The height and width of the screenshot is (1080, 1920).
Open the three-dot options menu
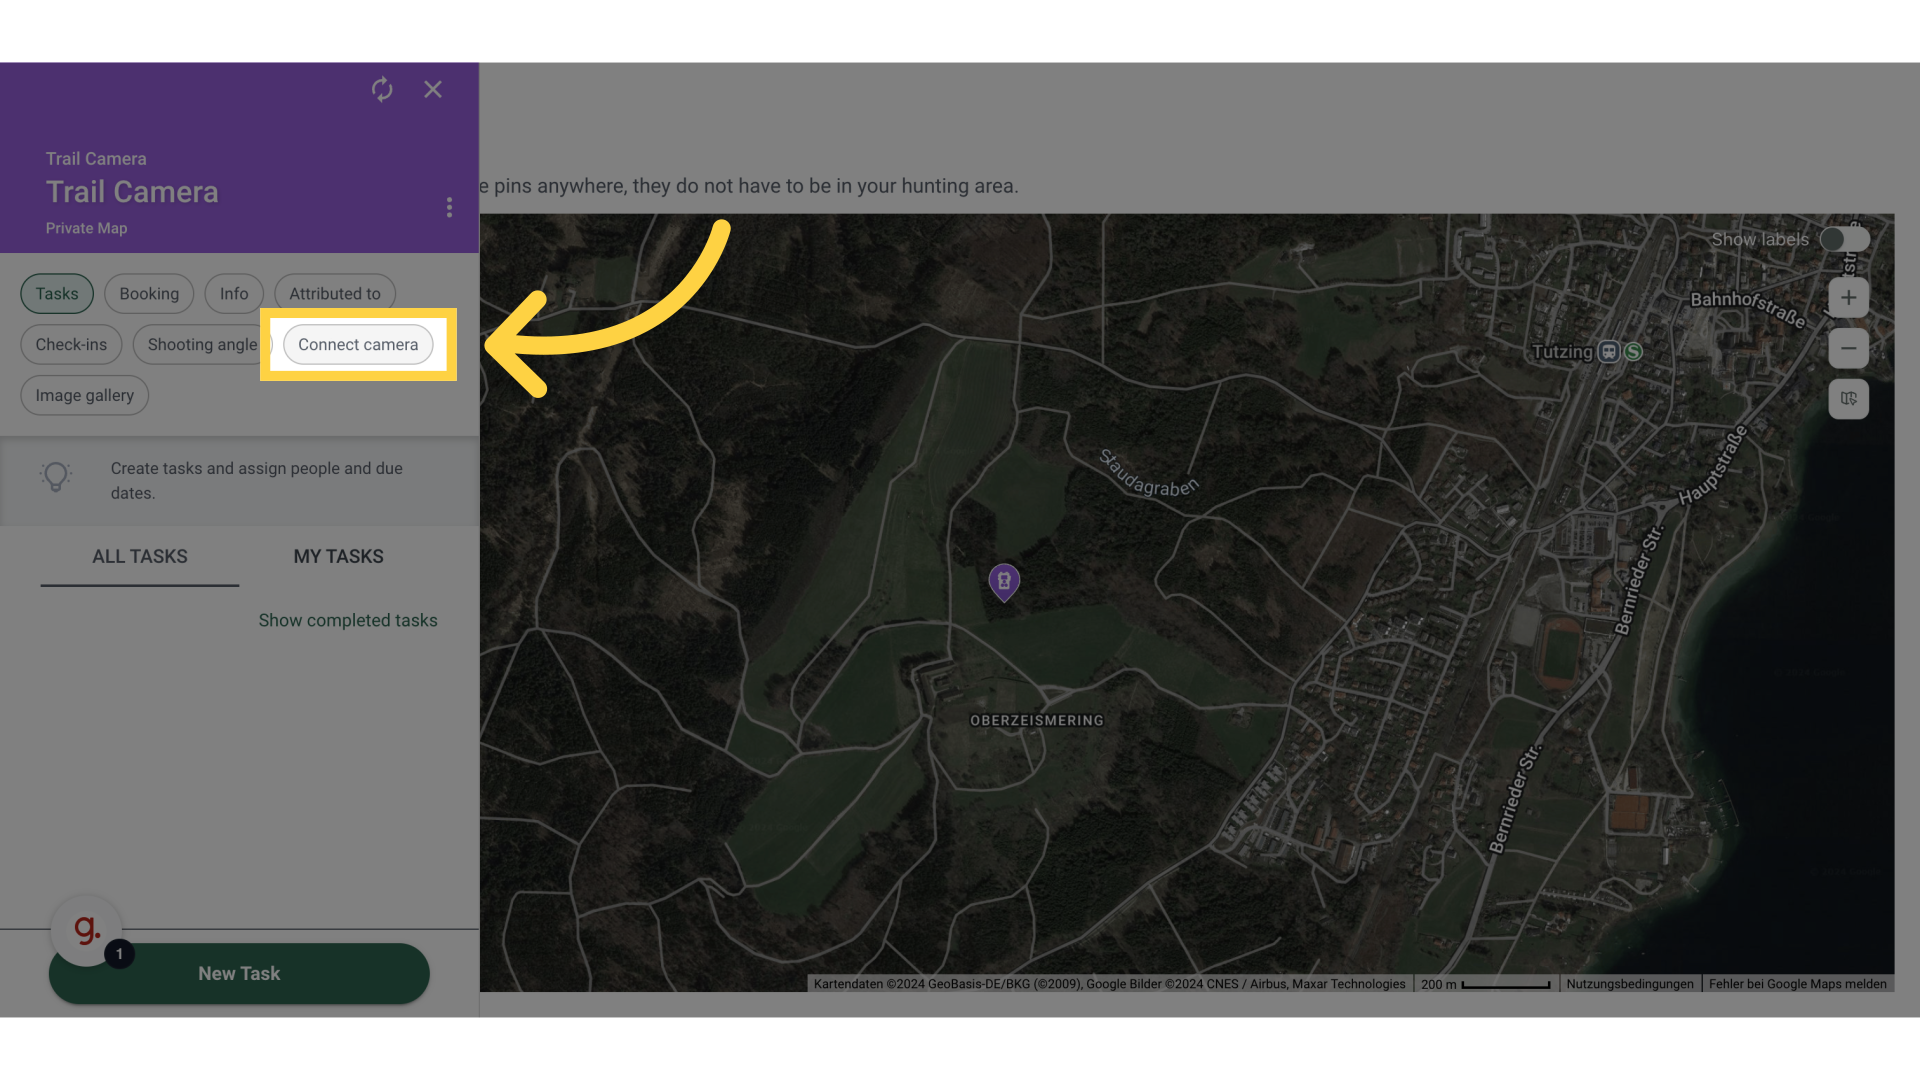(449, 207)
